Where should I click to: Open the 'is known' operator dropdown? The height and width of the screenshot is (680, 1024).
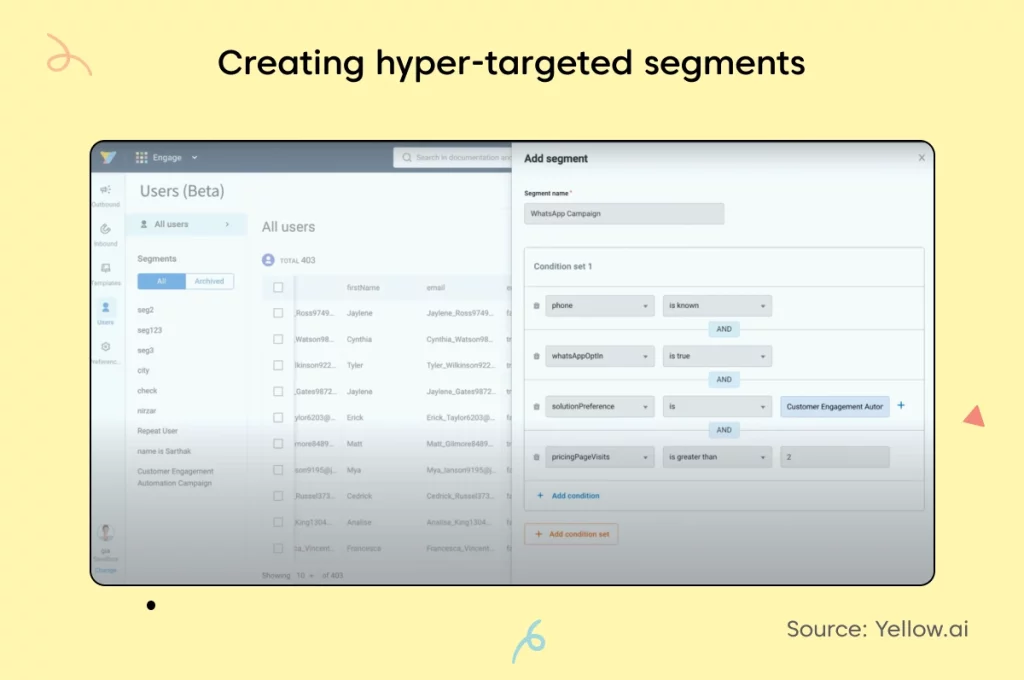tap(717, 306)
